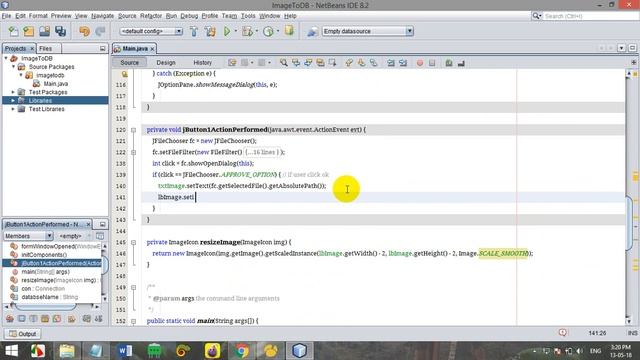Click the Clean and Build Project icon
This screenshot has width=640, height=360.
[x=210, y=31]
